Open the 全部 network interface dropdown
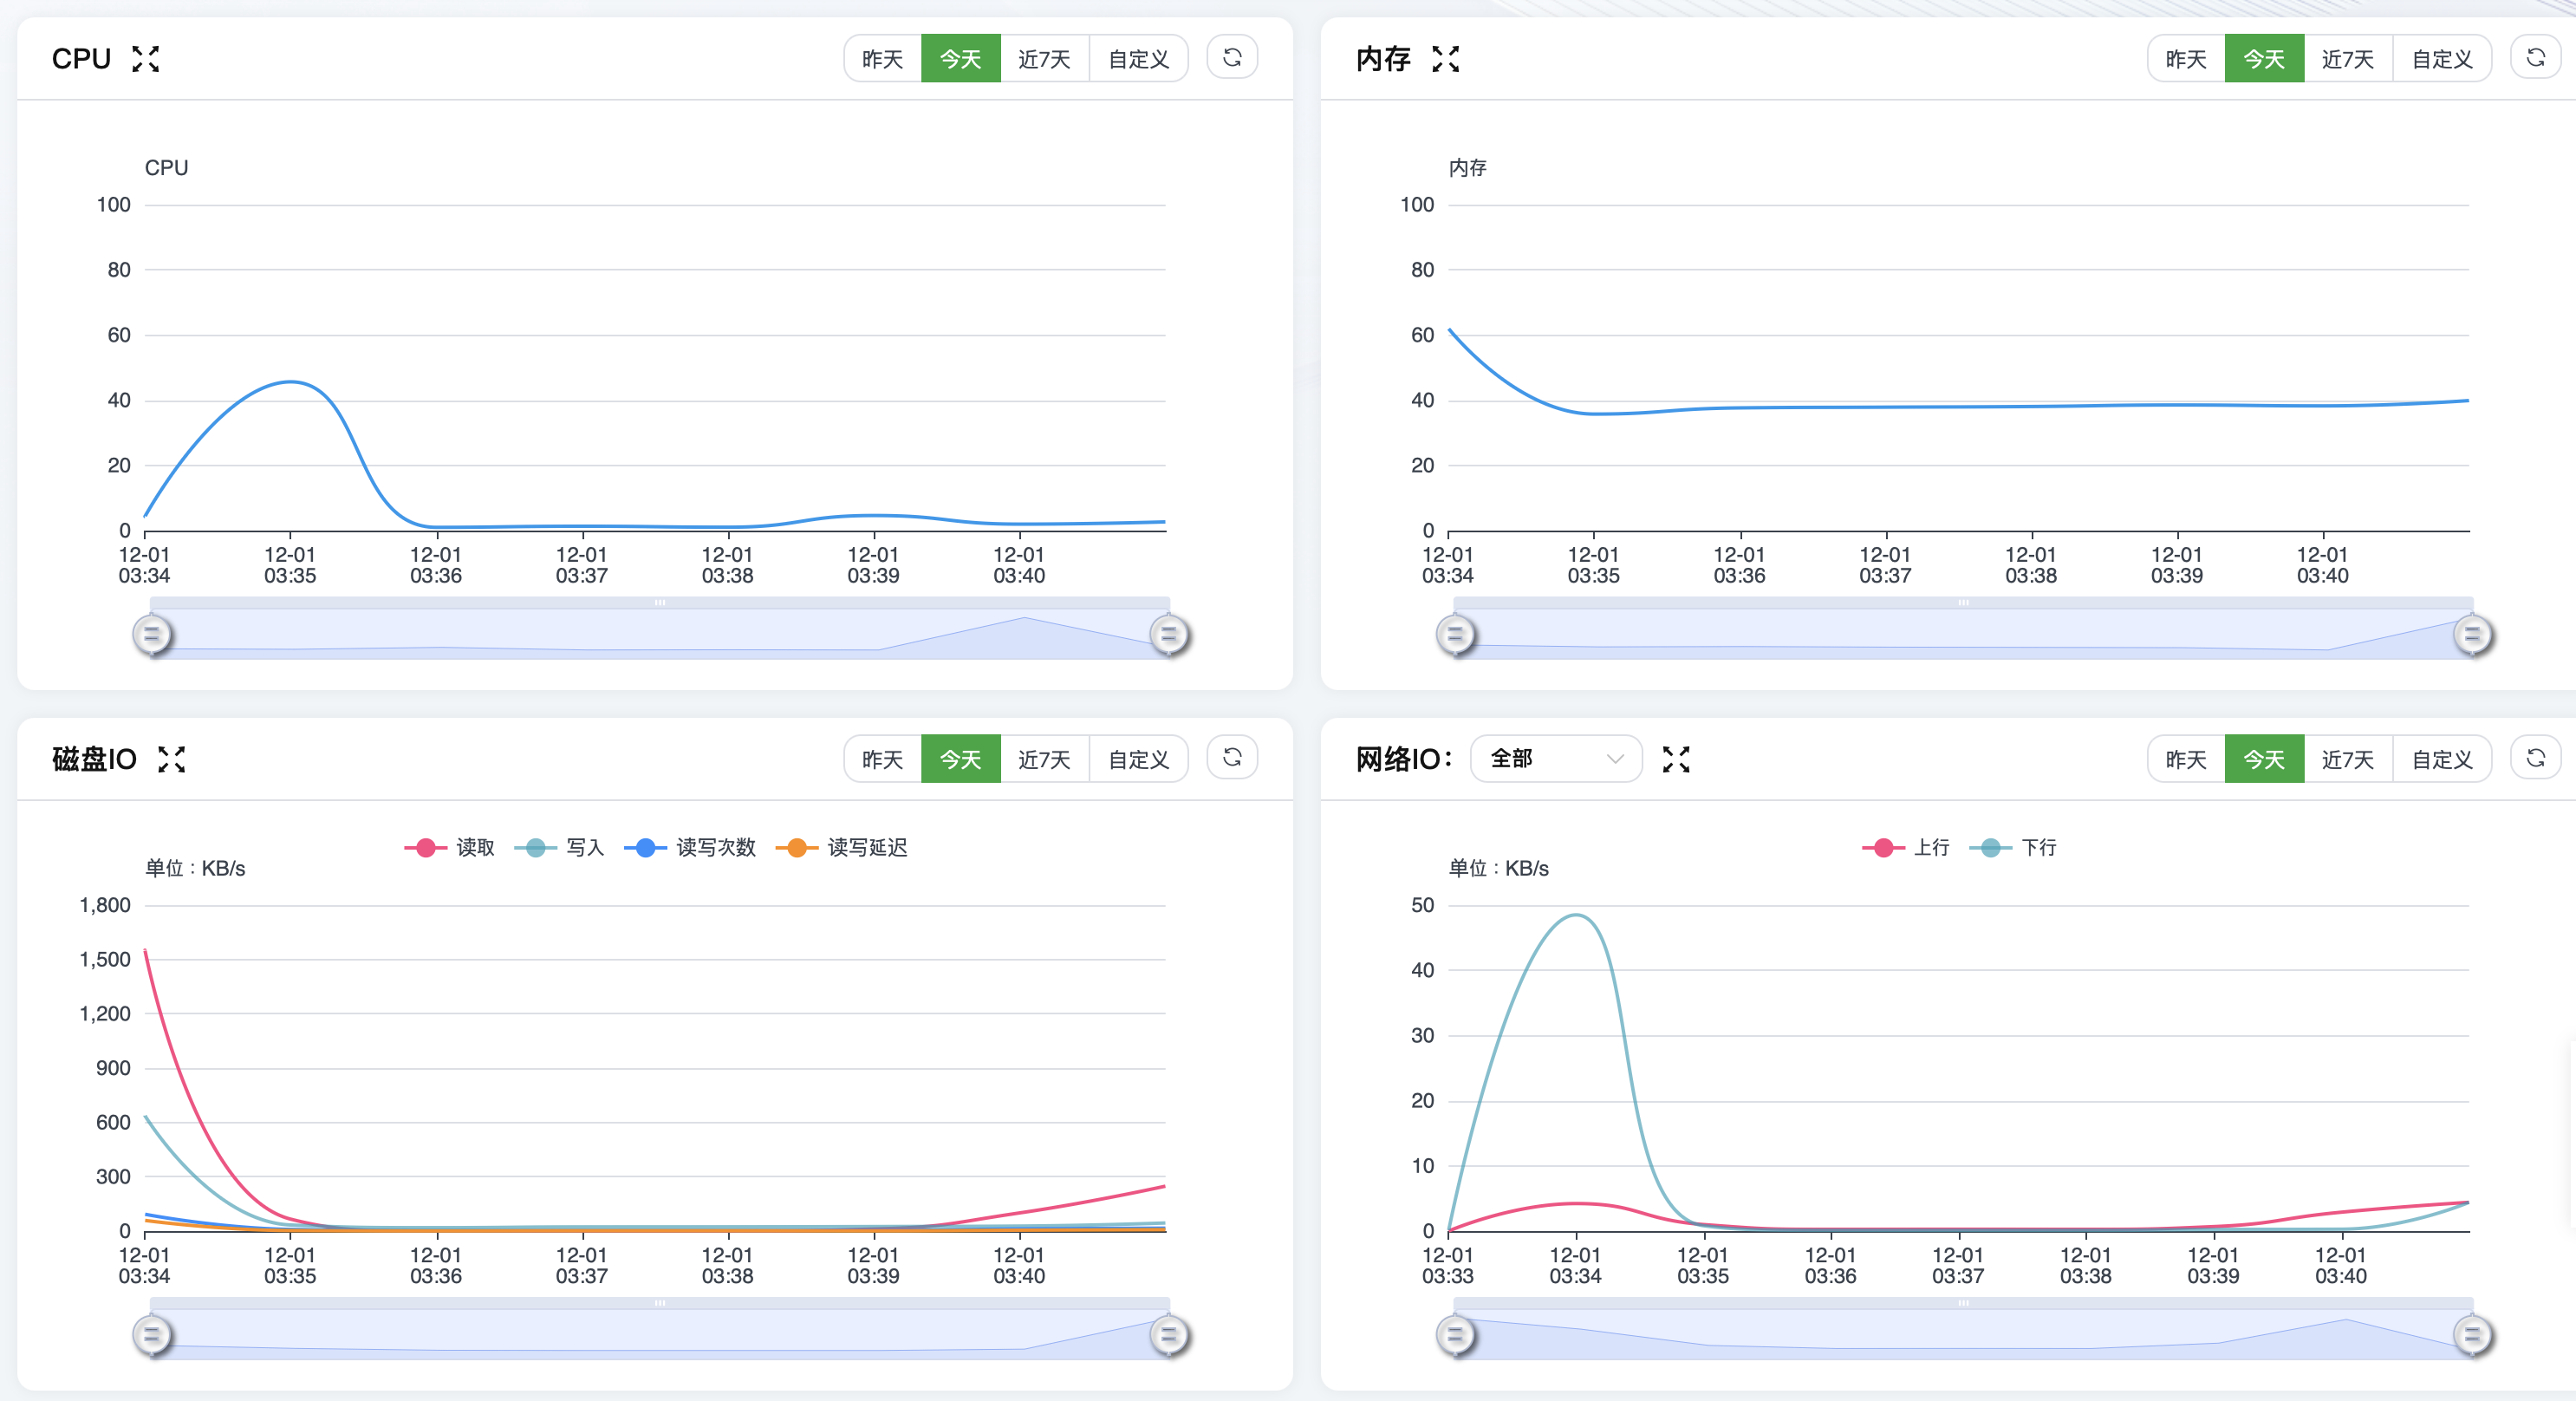This screenshot has height=1401, width=2576. tap(1555, 758)
